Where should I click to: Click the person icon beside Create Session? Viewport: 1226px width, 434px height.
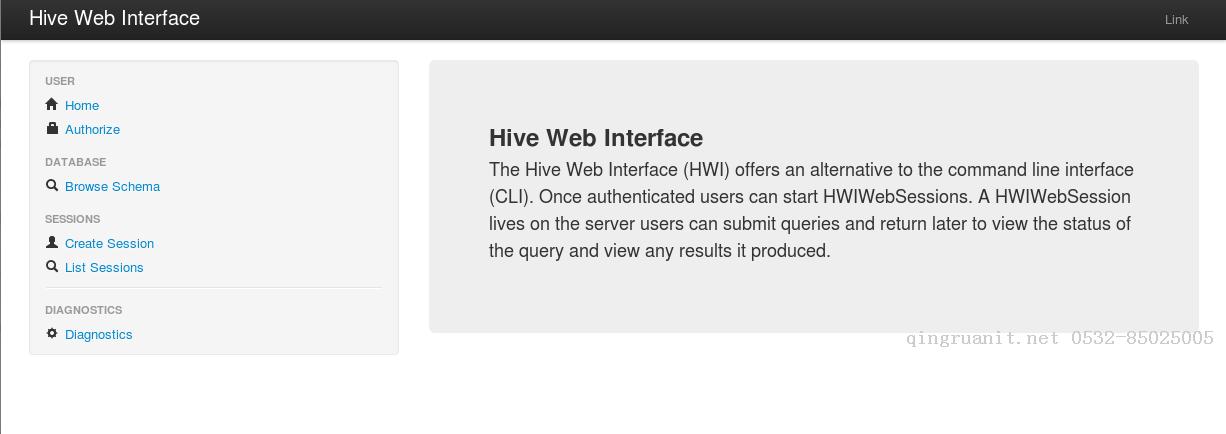[x=52, y=242]
